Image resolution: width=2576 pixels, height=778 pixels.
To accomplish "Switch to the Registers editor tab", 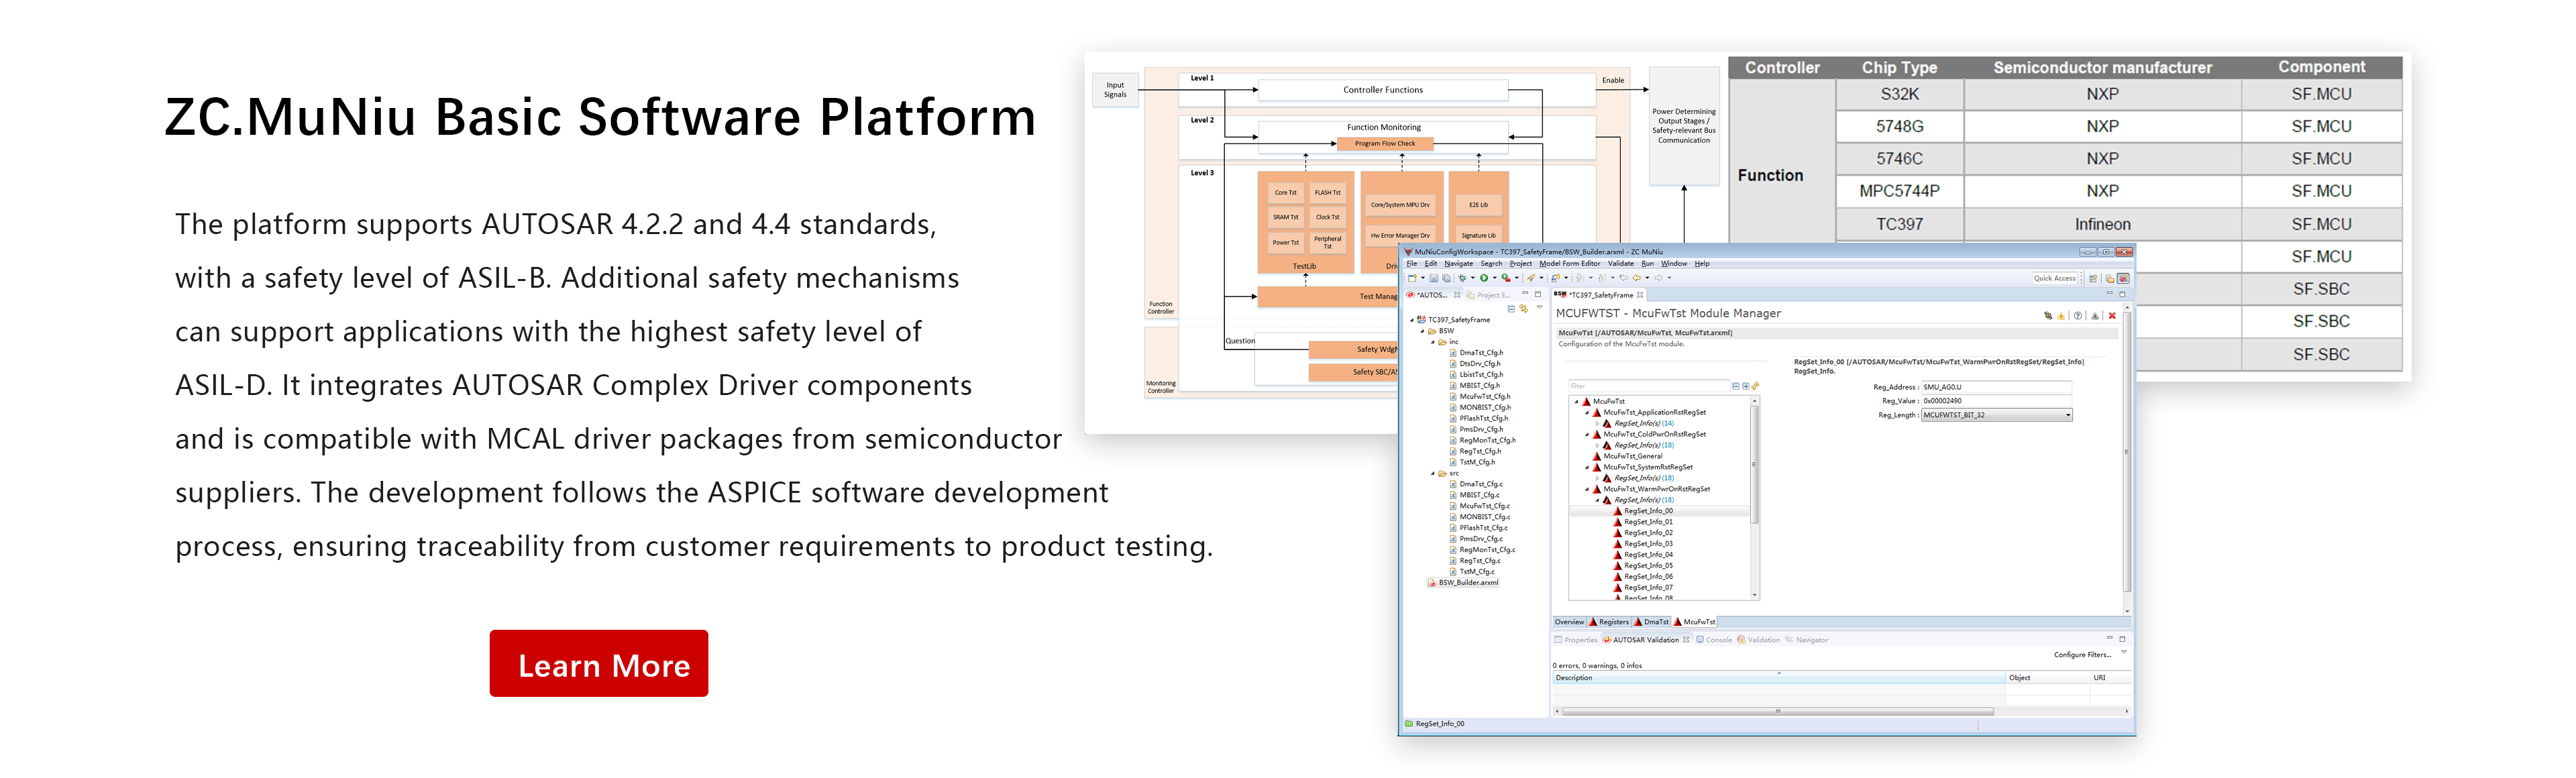I will [1609, 622].
